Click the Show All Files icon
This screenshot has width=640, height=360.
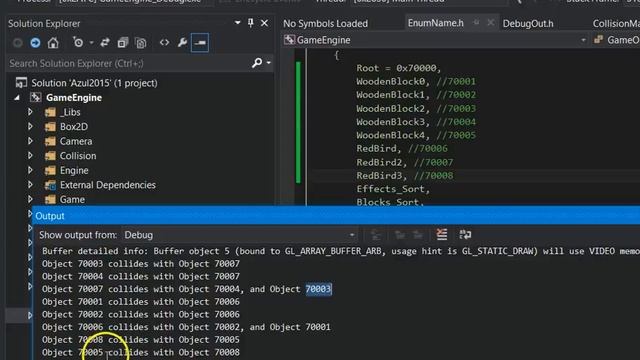(x=141, y=42)
